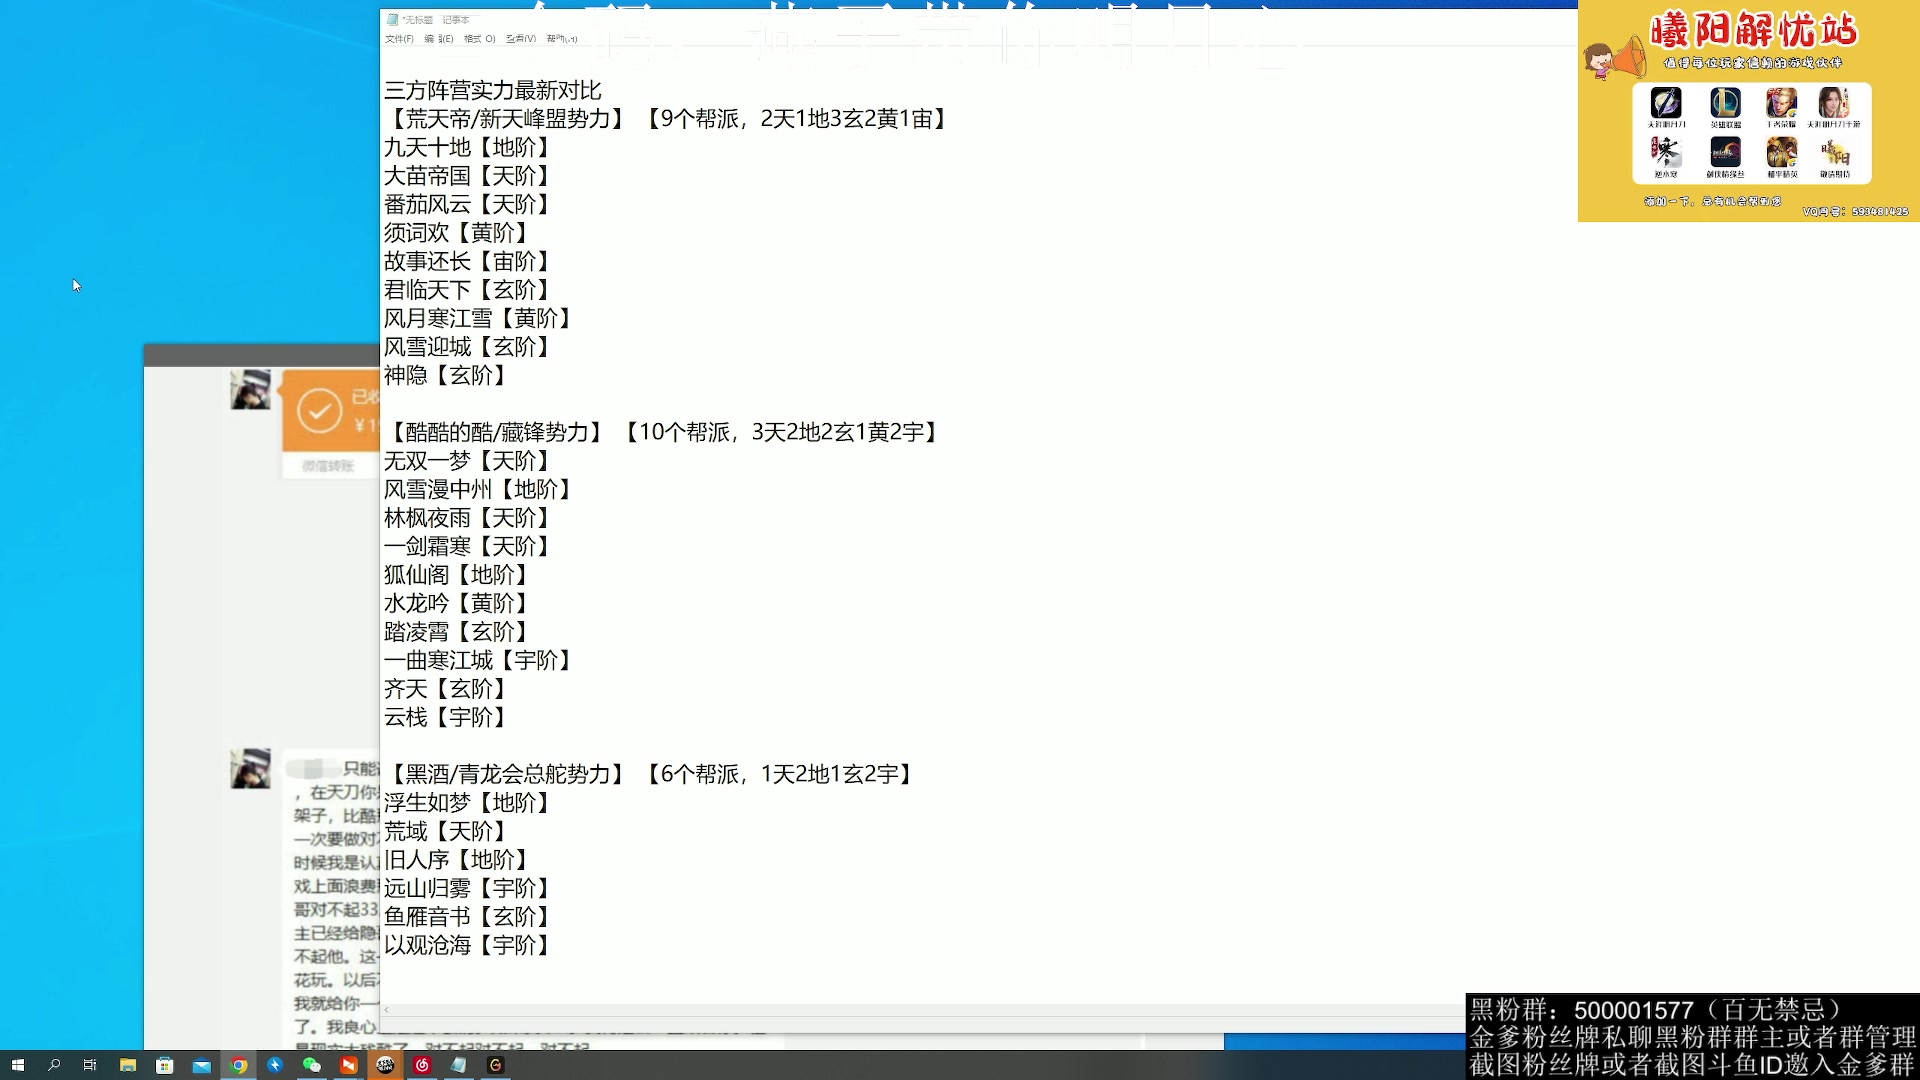Open NetEase Cloud Music taskbar icon
Image resolution: width=1920 pixels, height=1080 pixels.
click(422, 1065)
